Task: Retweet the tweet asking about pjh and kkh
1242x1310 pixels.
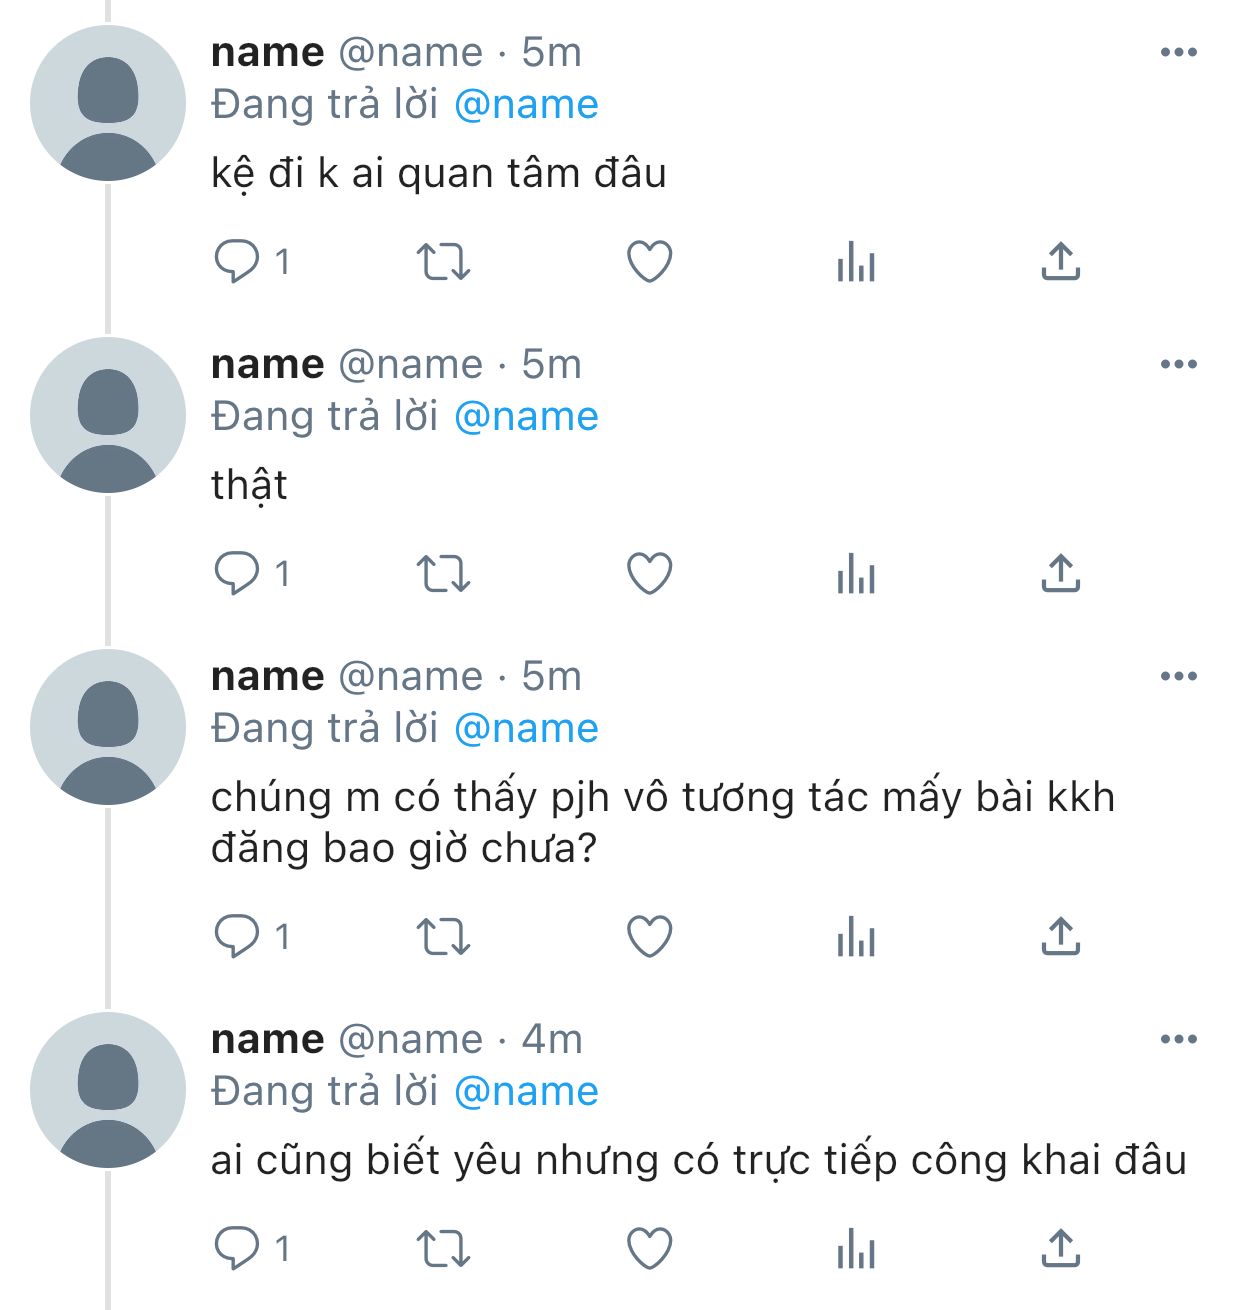Action: (443, 937)
